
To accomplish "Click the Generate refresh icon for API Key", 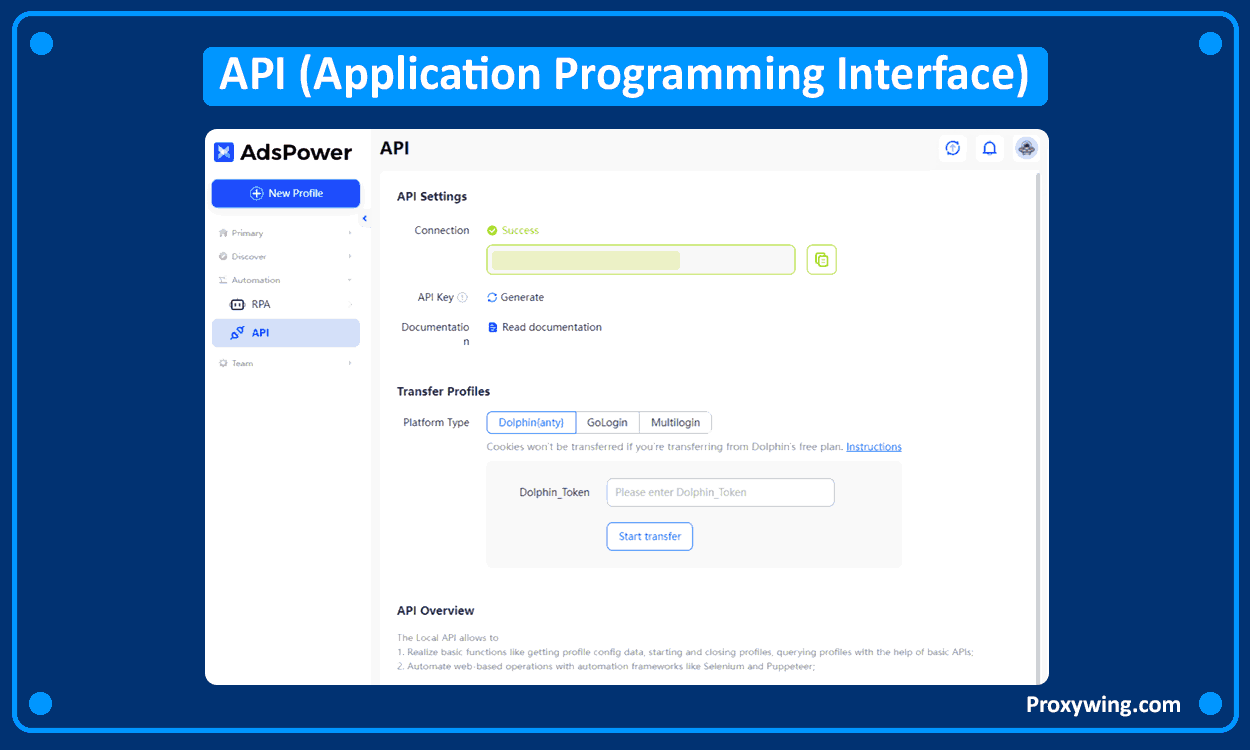I will tap(491, 297).
